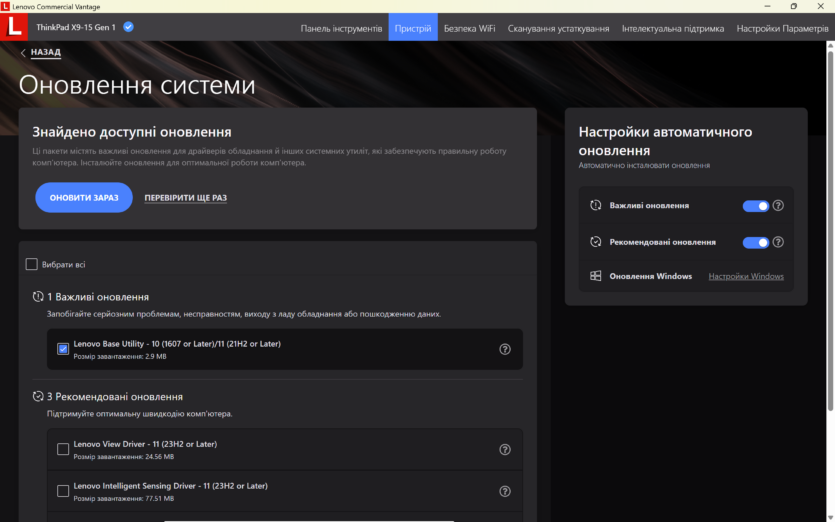Click ПЕРЕВІРИТИ ЩЕ РАЗ link
This screenshot has width=835, height=522.
[185, 198]
